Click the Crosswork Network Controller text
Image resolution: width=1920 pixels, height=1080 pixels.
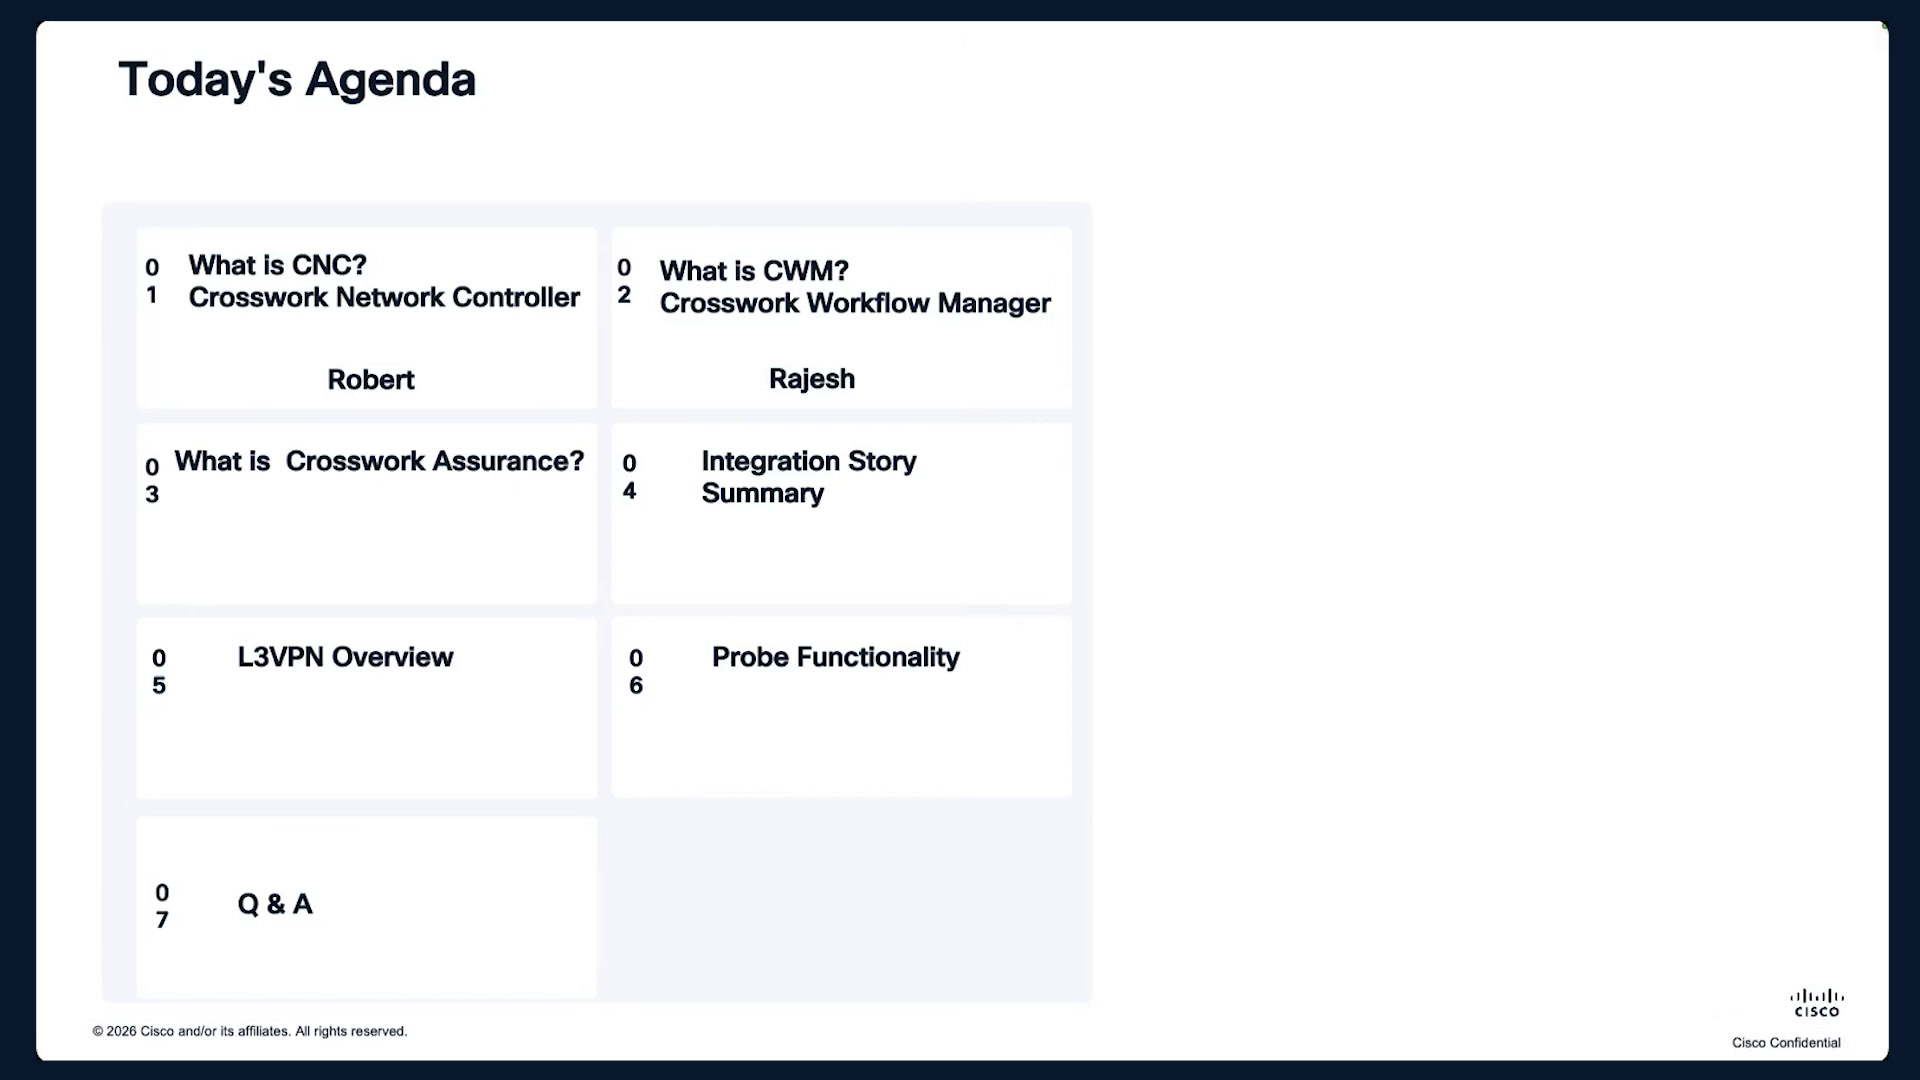[384, 298]
